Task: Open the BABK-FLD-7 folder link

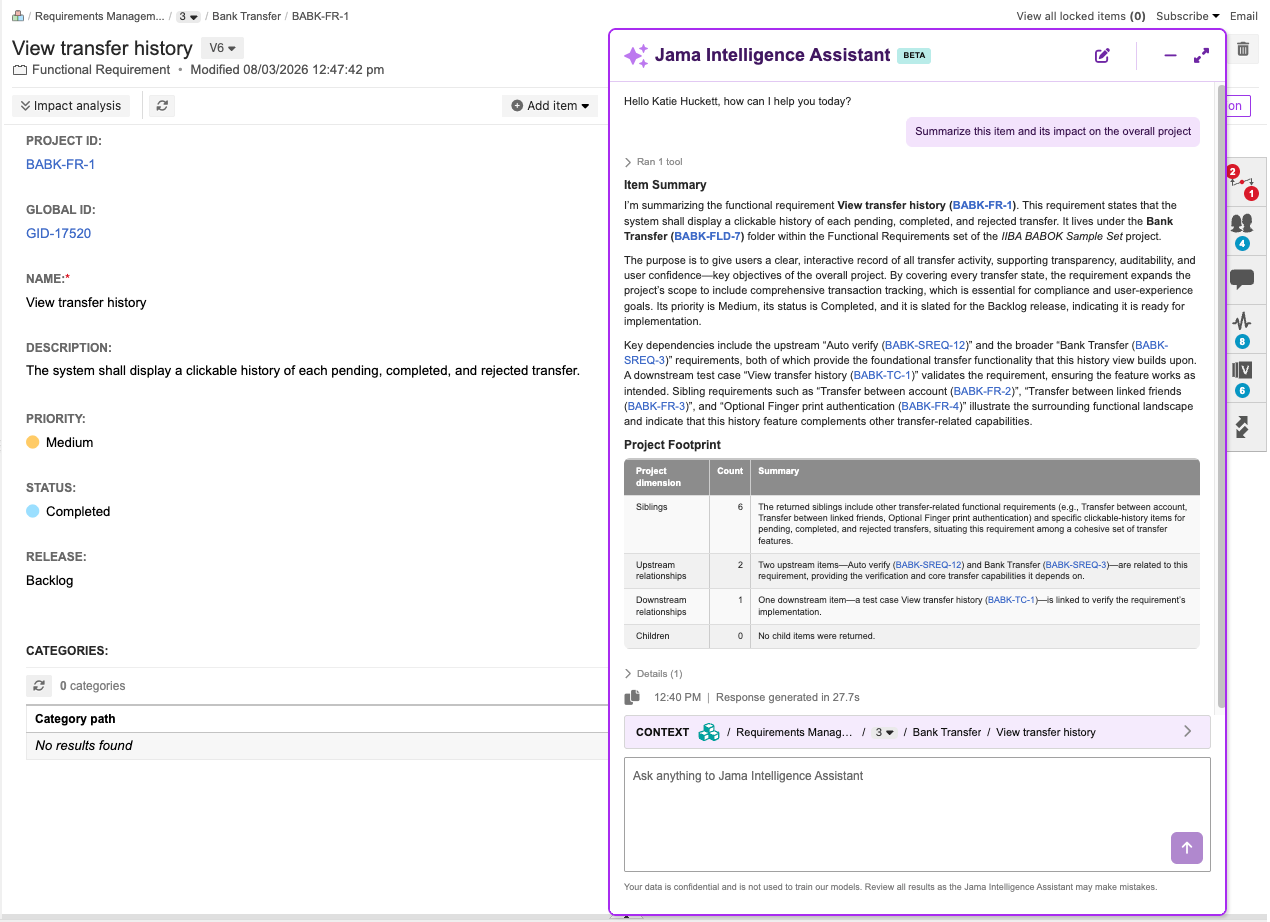Action: 707,236
